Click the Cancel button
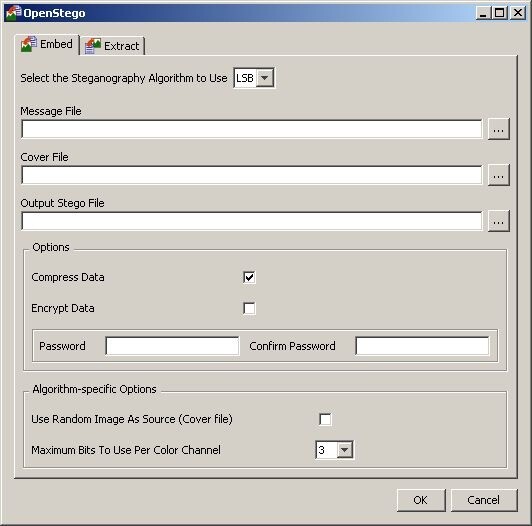 484,500
